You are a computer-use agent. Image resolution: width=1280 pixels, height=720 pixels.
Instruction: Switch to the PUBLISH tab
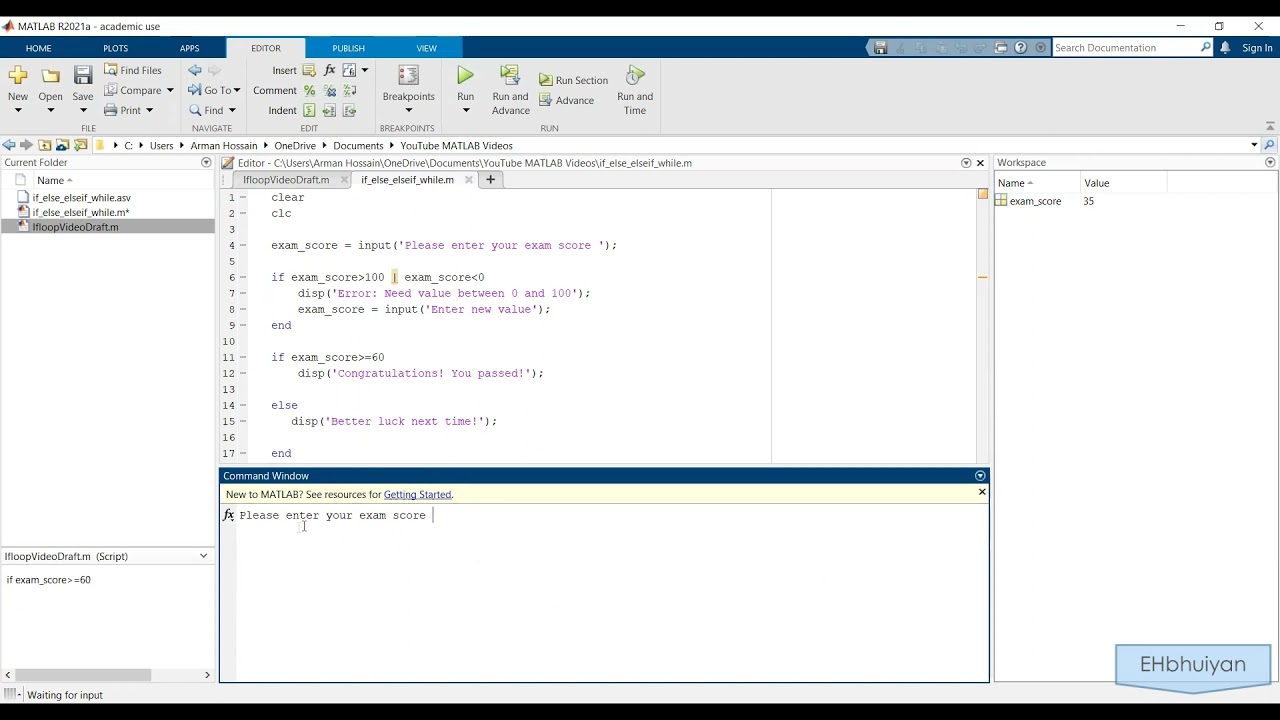(348, 48)
